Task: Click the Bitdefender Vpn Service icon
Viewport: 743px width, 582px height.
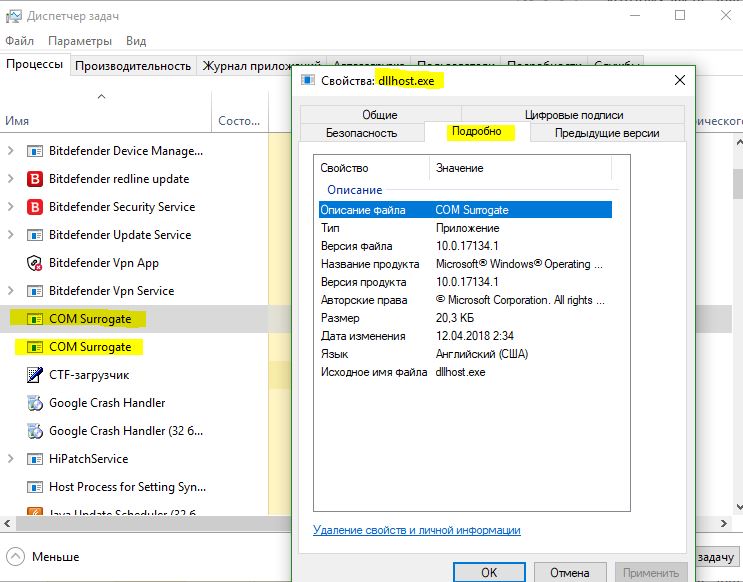Action: [35, 291]
